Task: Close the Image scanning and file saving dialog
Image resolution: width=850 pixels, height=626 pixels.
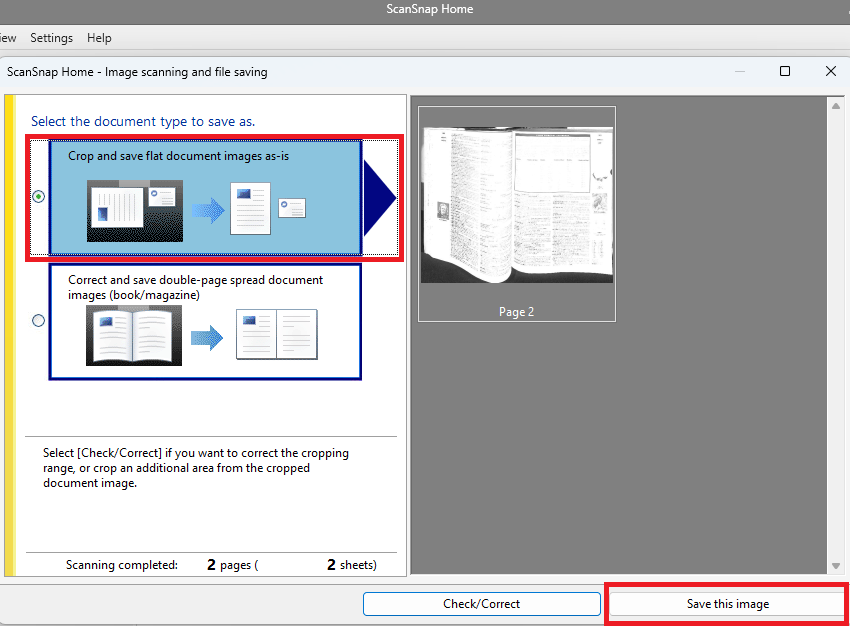Action: (x=831, y=71)
